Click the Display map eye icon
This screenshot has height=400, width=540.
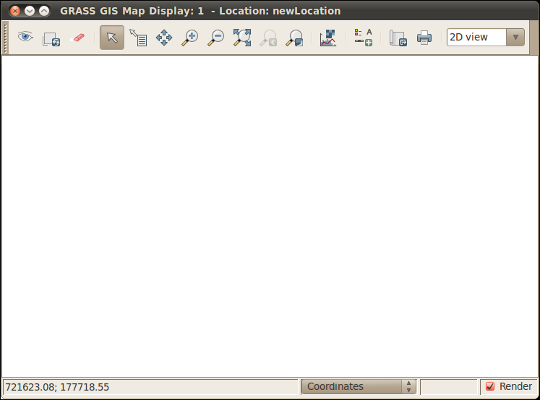click(x=25, y=37)
